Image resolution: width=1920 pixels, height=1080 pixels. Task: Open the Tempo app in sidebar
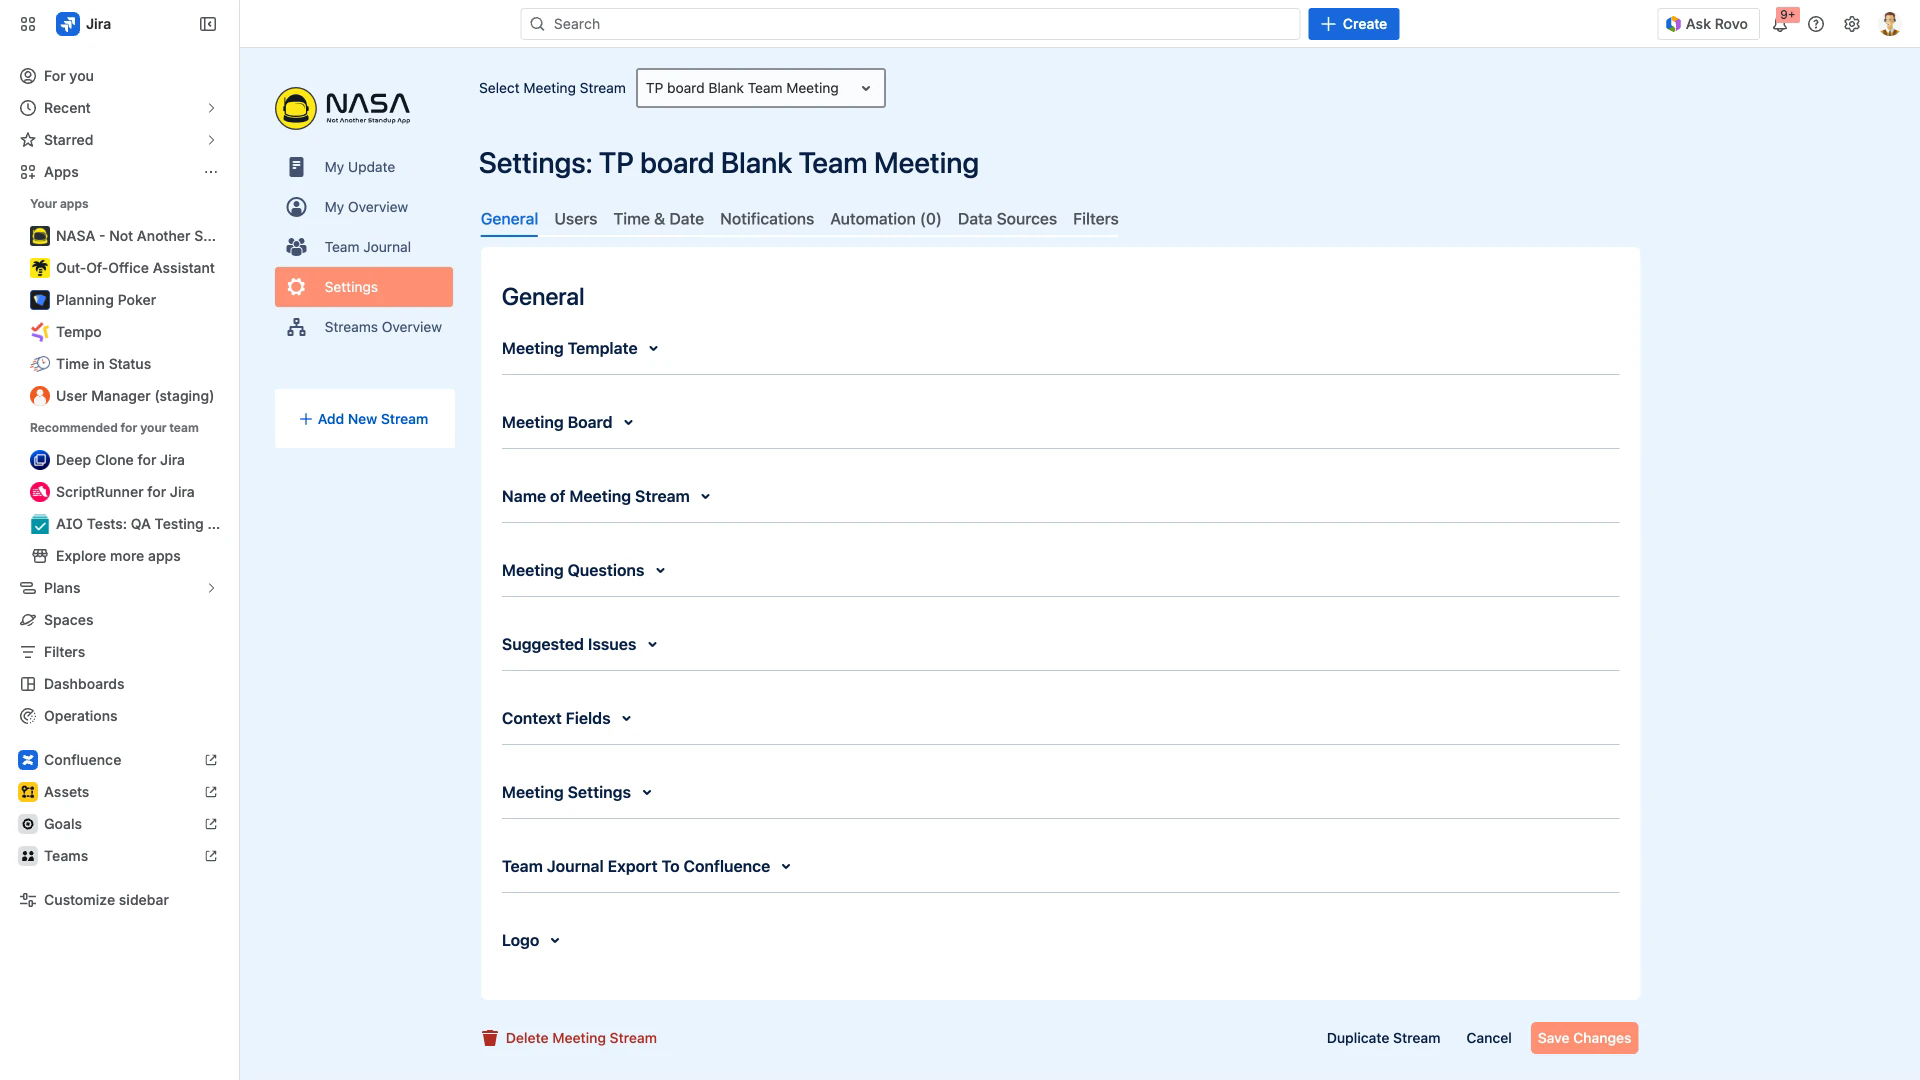point(79,332)
